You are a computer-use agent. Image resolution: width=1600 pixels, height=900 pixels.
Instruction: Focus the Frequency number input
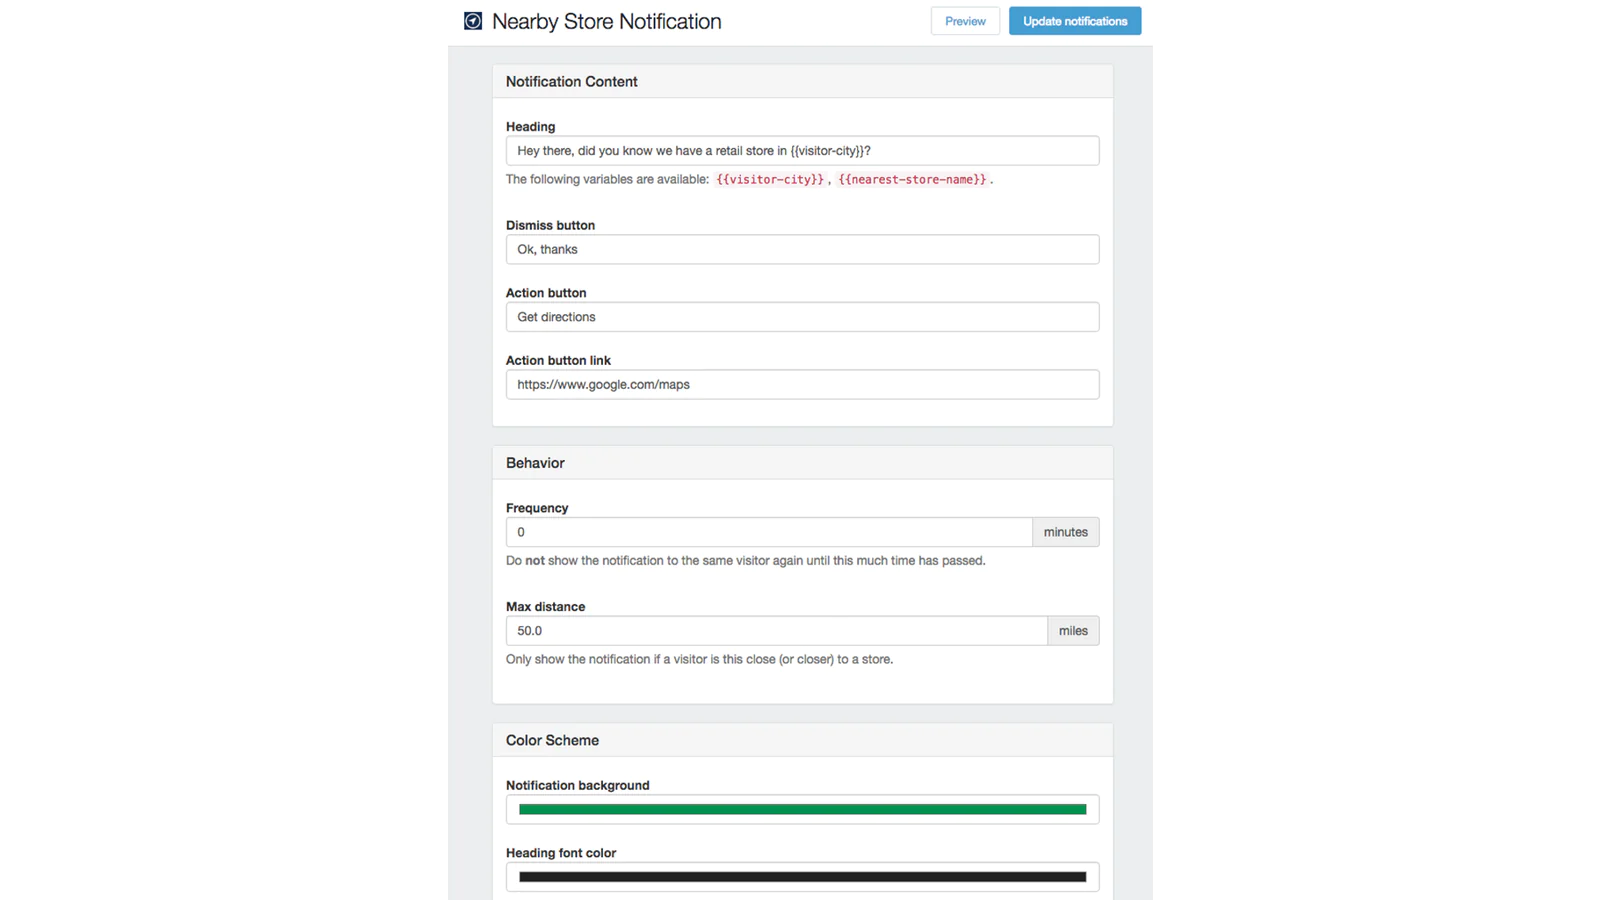[768, 532]
